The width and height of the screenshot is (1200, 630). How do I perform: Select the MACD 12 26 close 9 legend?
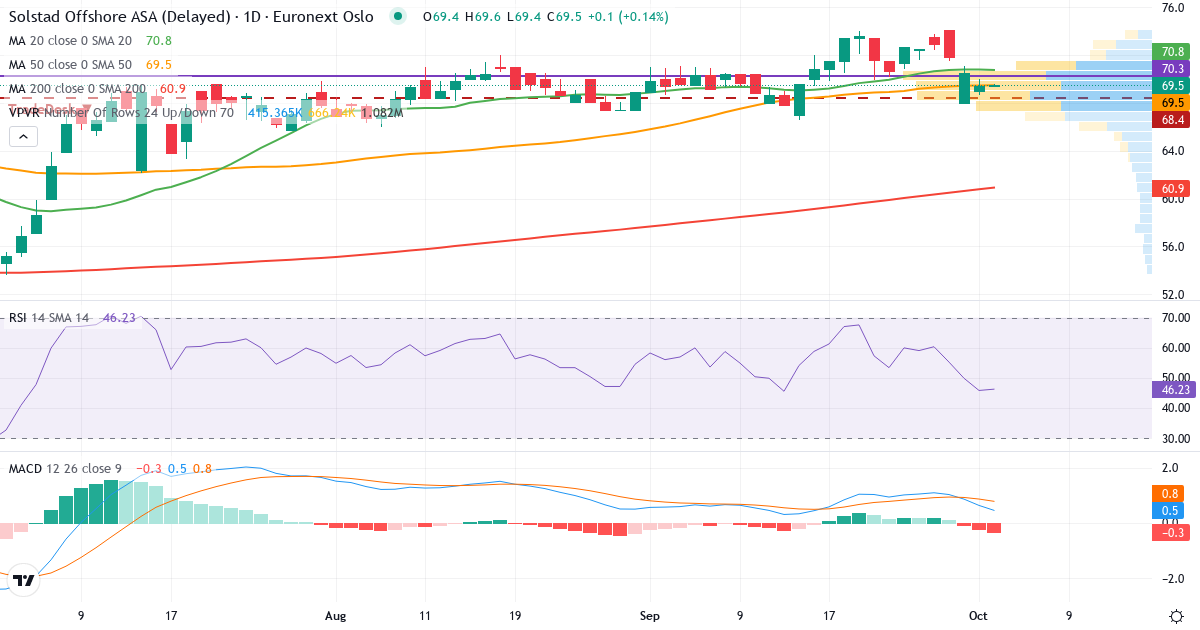click(67, 468)
